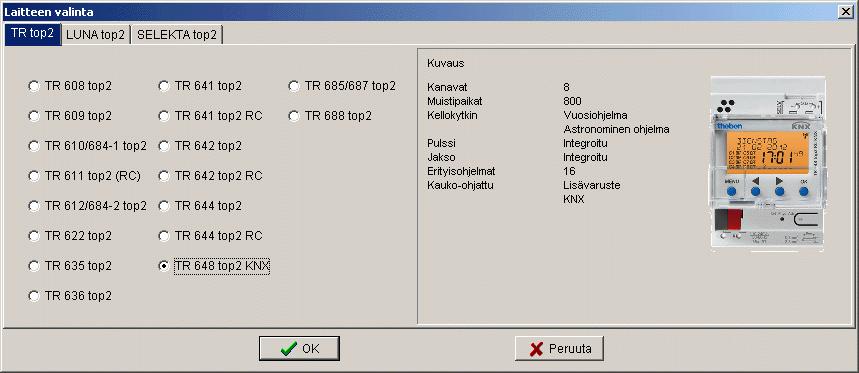
Task: Click the Kauko-ohjattu label
Action: pyautogui.click(x=460, y=185)
